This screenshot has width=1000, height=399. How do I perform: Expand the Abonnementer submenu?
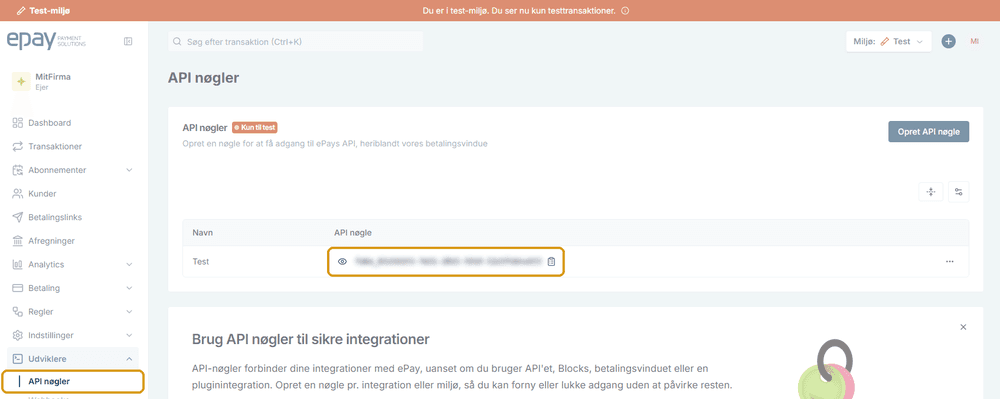coord(129,170)
